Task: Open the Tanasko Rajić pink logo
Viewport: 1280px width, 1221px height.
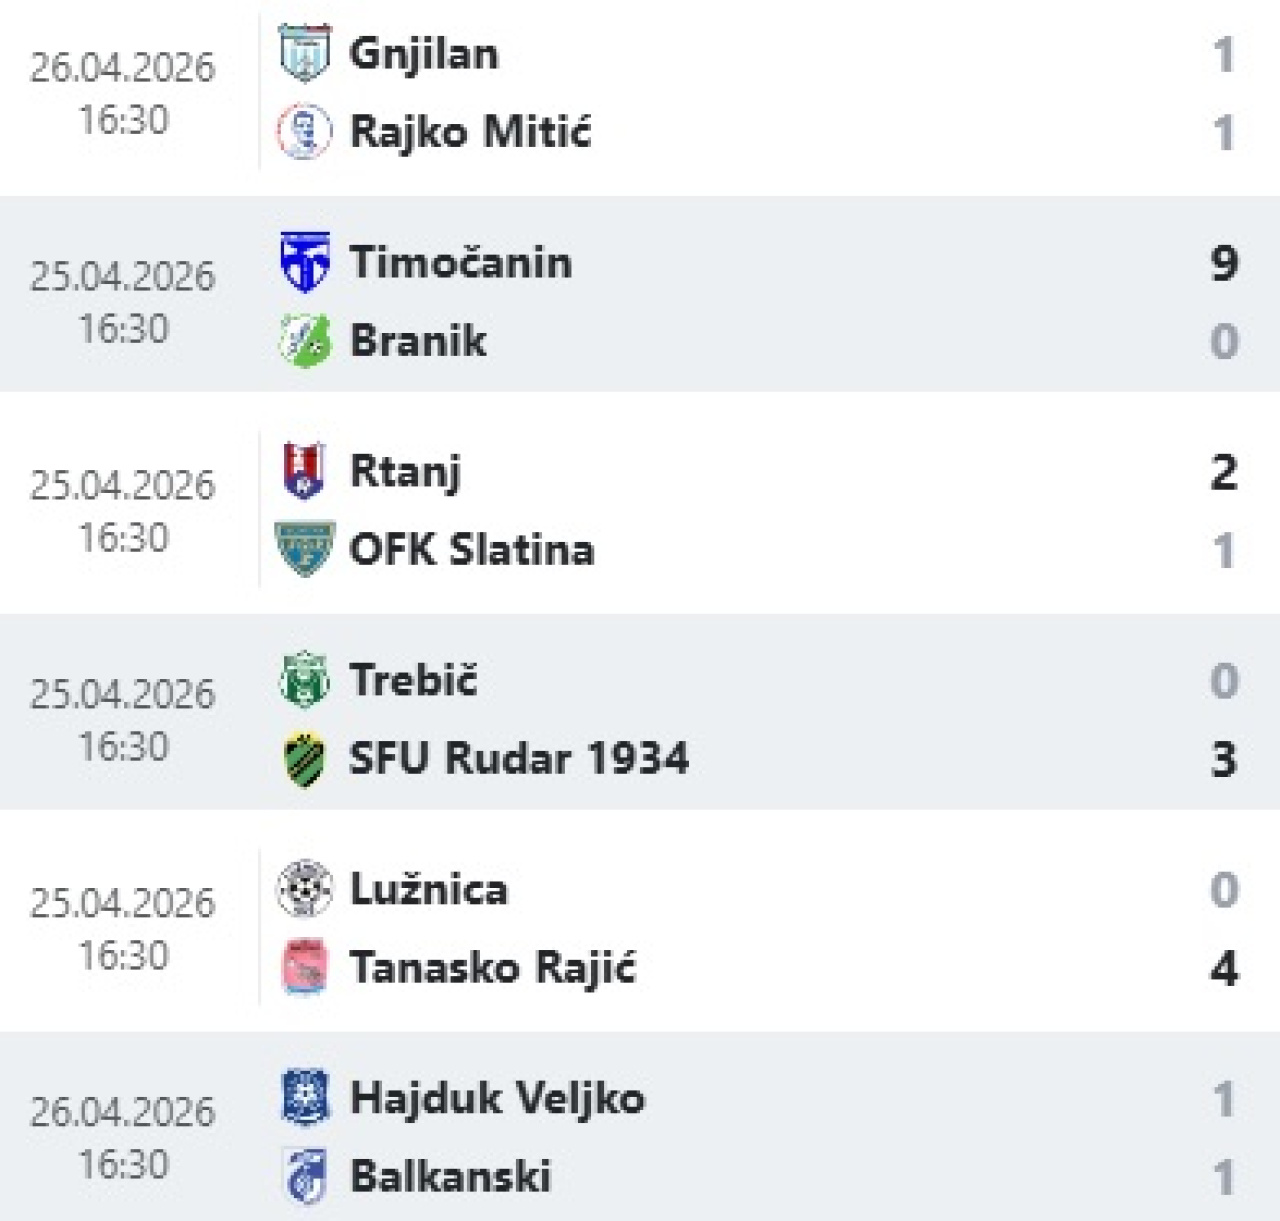Action: click(x=304, y=967)
